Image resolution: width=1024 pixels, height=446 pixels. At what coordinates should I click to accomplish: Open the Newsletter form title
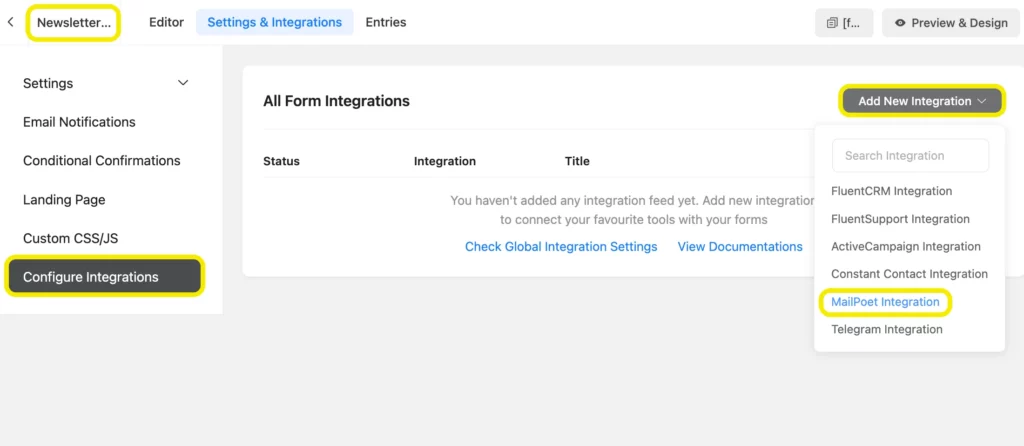[74, 22]
